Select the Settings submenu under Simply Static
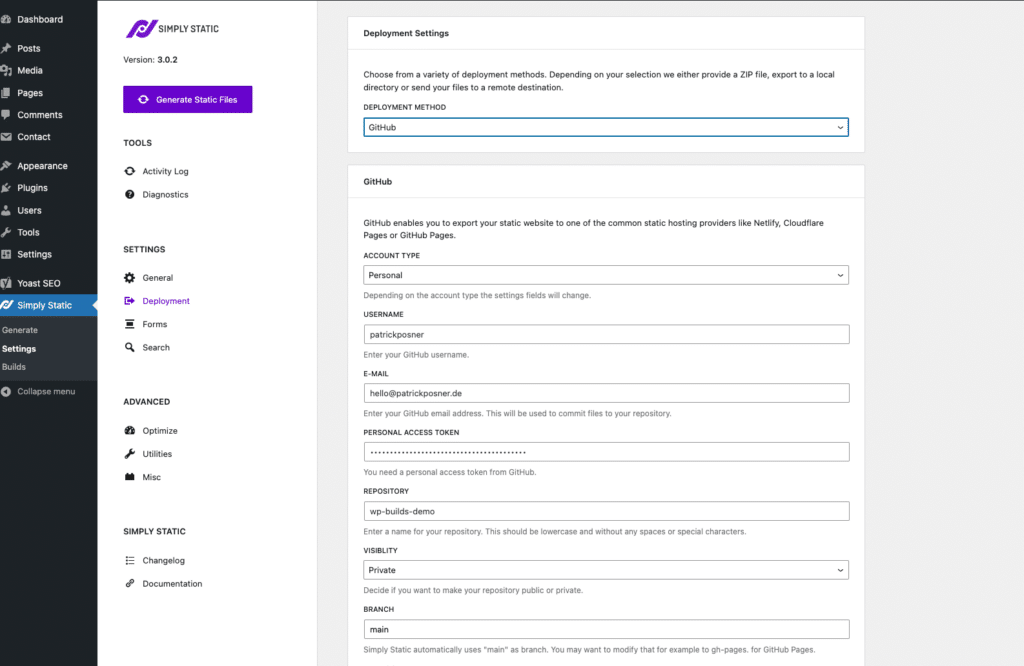The image size is (1024, 666). (x=19, y=349)
